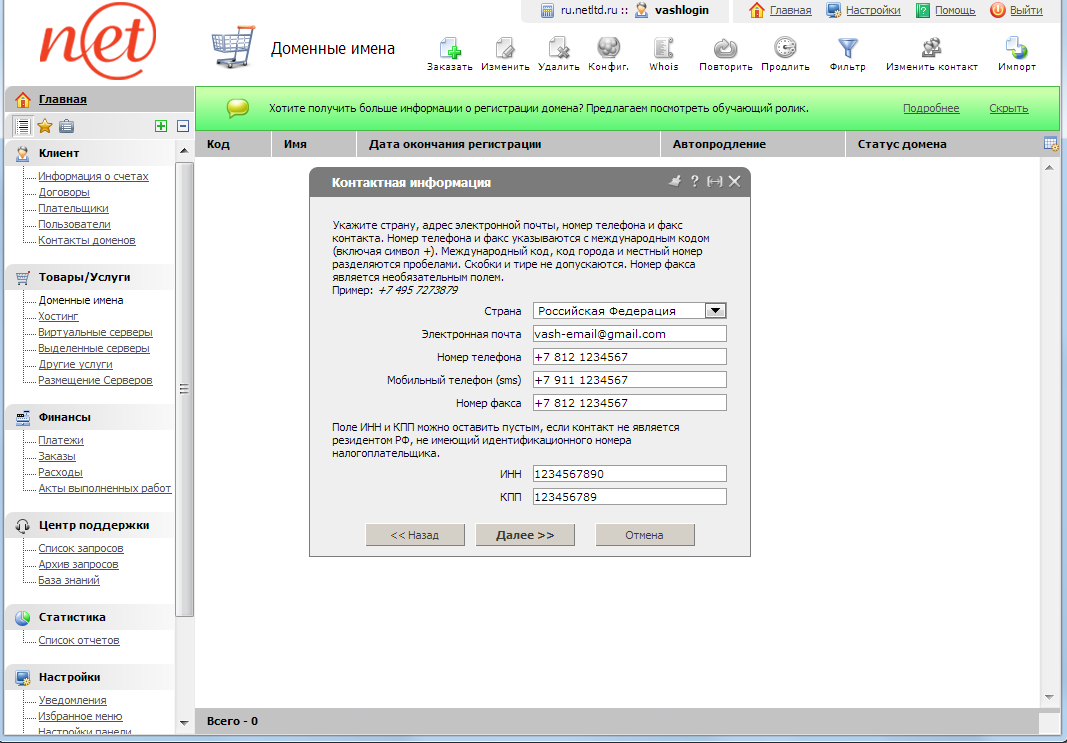Click the Whois toolbar icon
This screenshot has height=743, width=1067.
pos(662,49)
